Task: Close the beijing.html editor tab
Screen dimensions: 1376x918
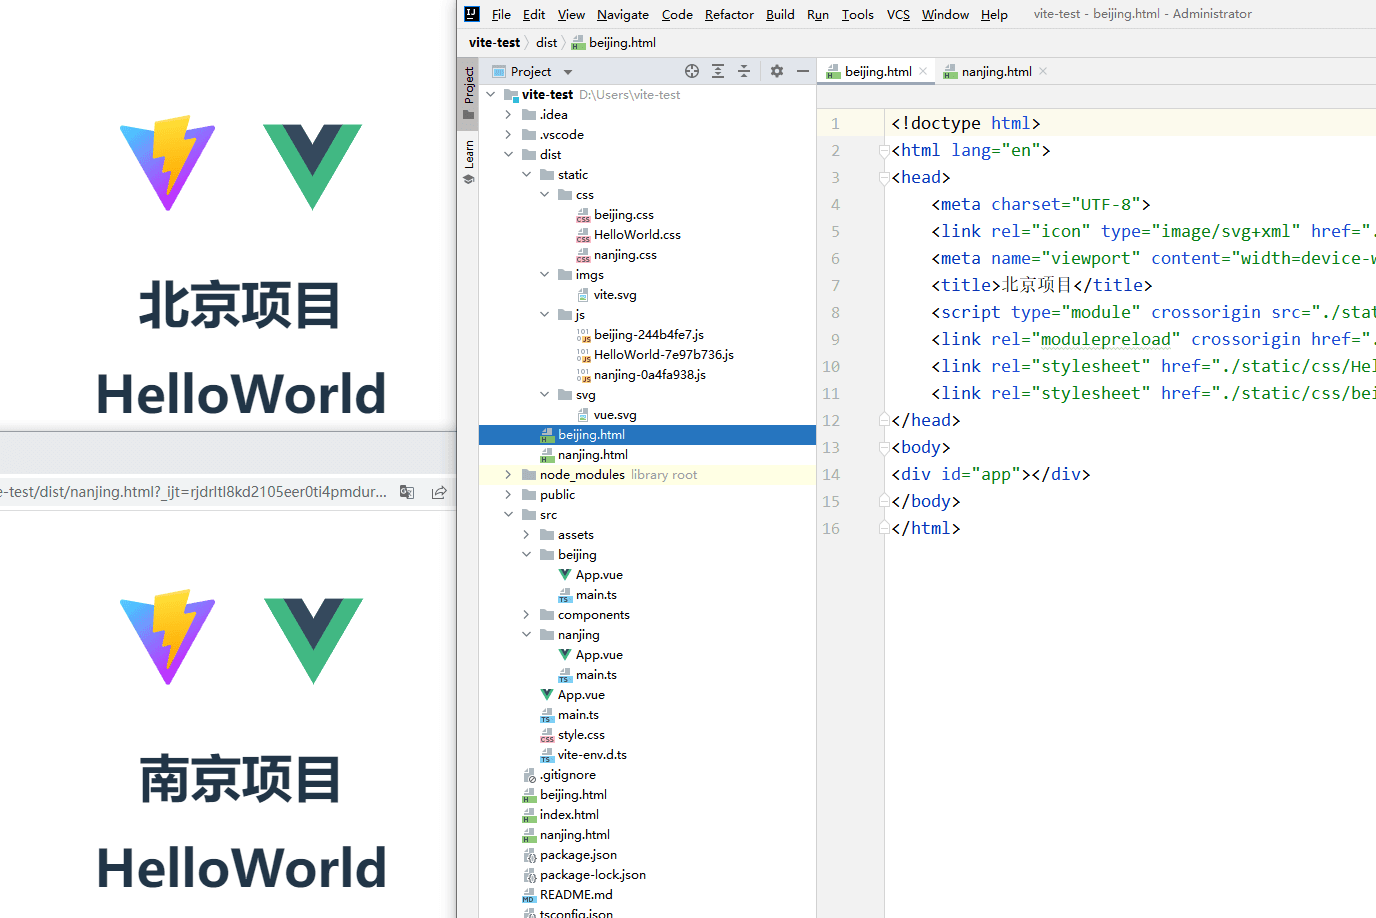Action: click(x=923, y=71)
